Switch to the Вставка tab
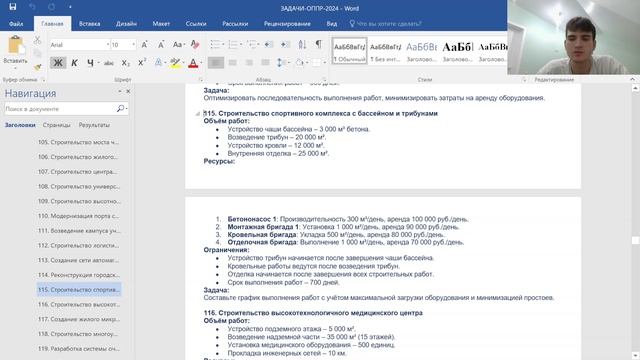The height and width of the screenshot is (360, 640). (x=89, y=24)
